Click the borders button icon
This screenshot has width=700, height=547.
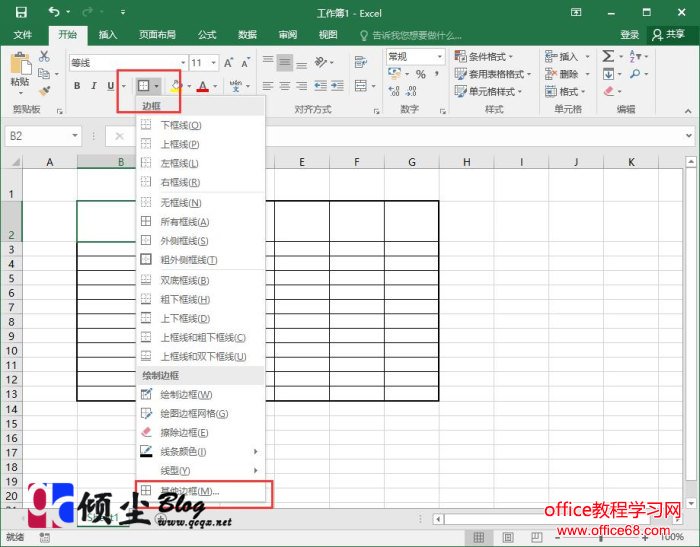tap(143, 86)
